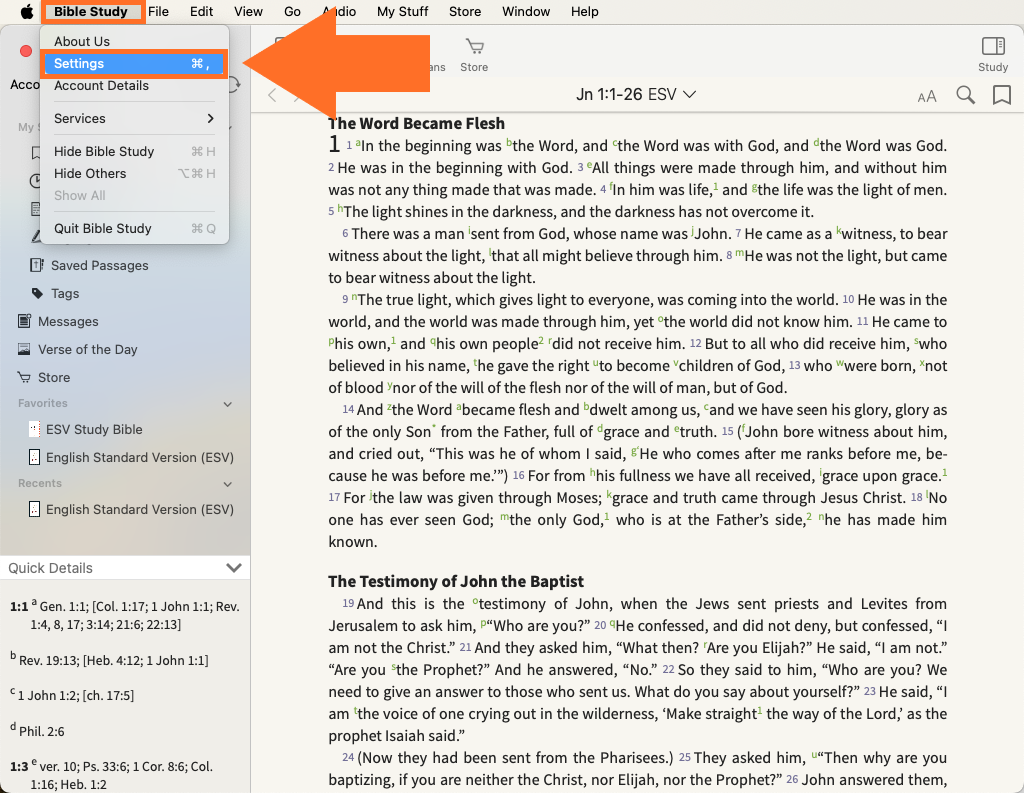Collapse the Quick Details panel
This screenshot has height=793, width=1024.
234,568
